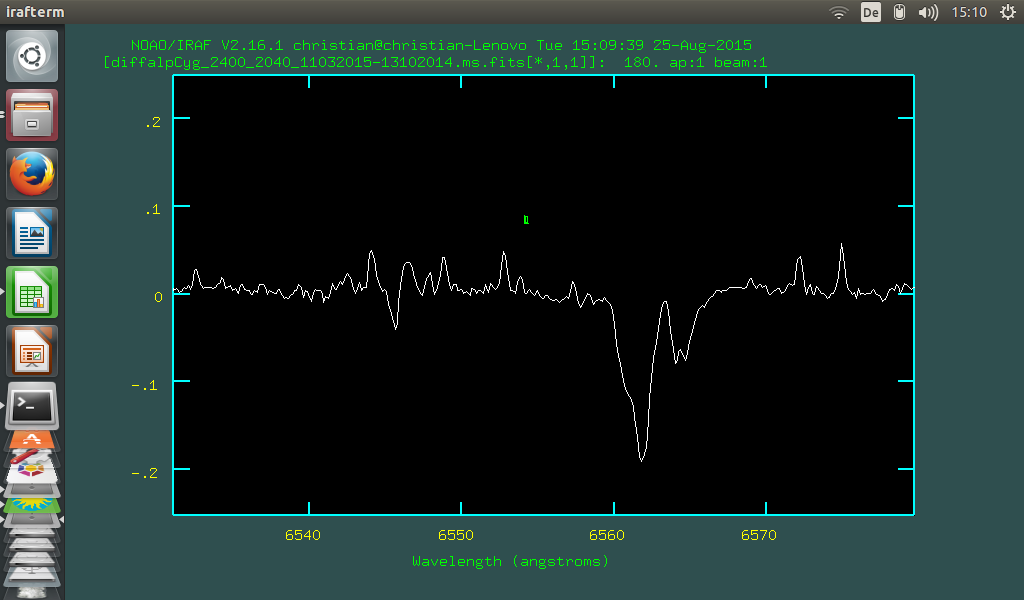Mute audio via the speaker icon
Screen dimensions: 1024x600
coord(928,12)
